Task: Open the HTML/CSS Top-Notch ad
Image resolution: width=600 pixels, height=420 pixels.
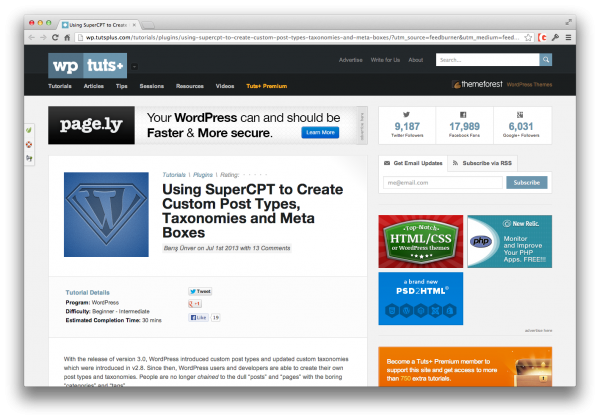Action: (x=421, y=241)
